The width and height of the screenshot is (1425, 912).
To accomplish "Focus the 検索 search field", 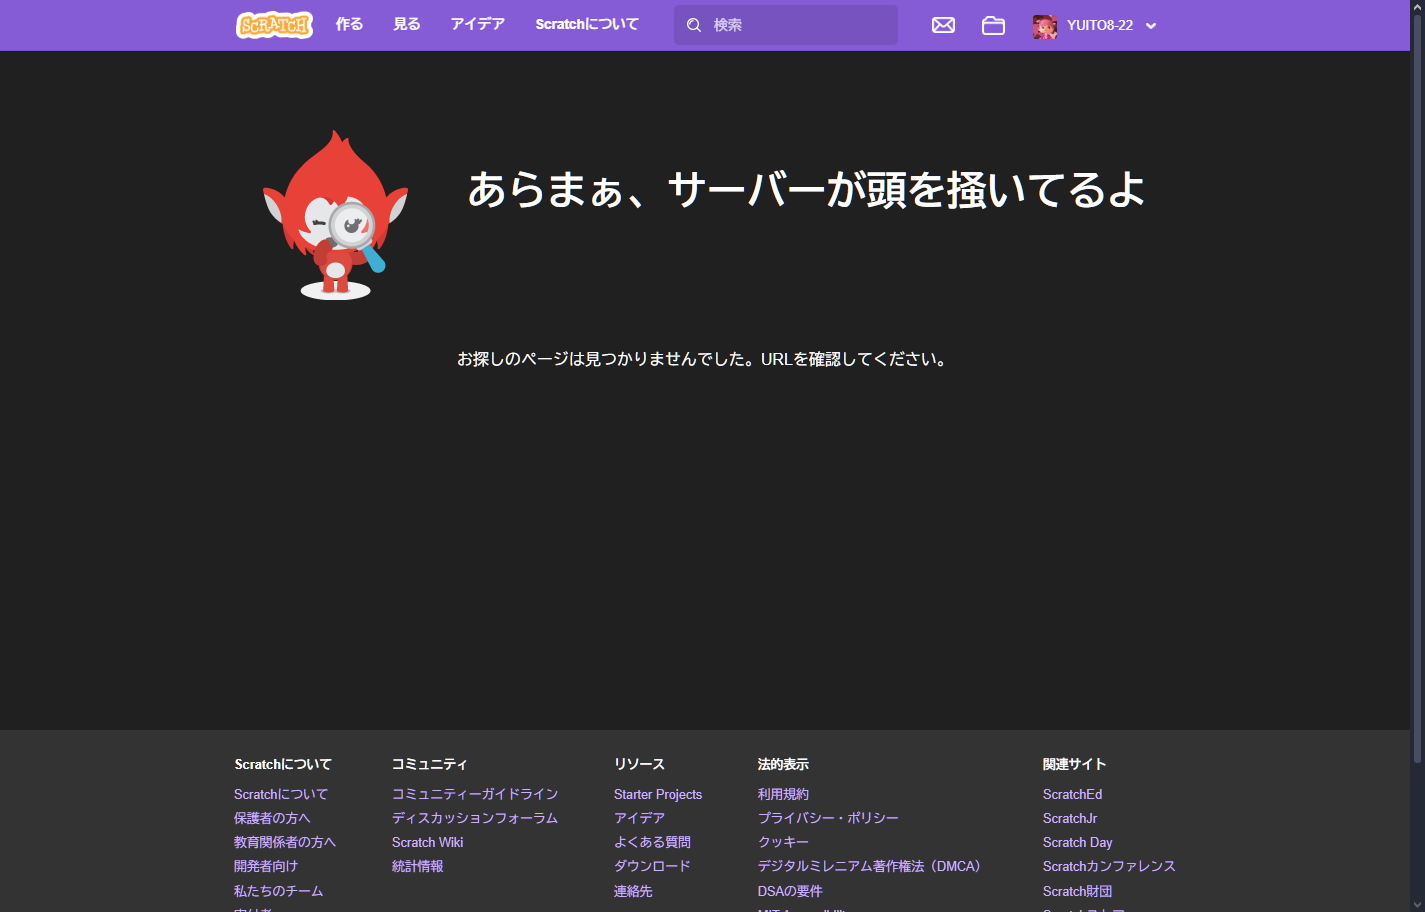I will click(786, 25).
